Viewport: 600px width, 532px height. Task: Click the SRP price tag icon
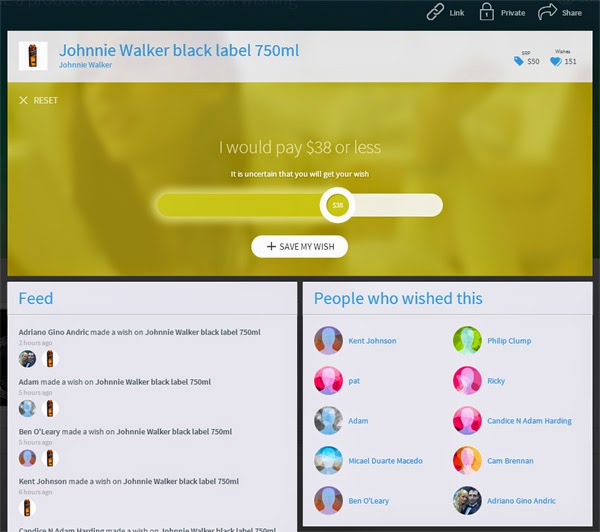click(518, 61)
